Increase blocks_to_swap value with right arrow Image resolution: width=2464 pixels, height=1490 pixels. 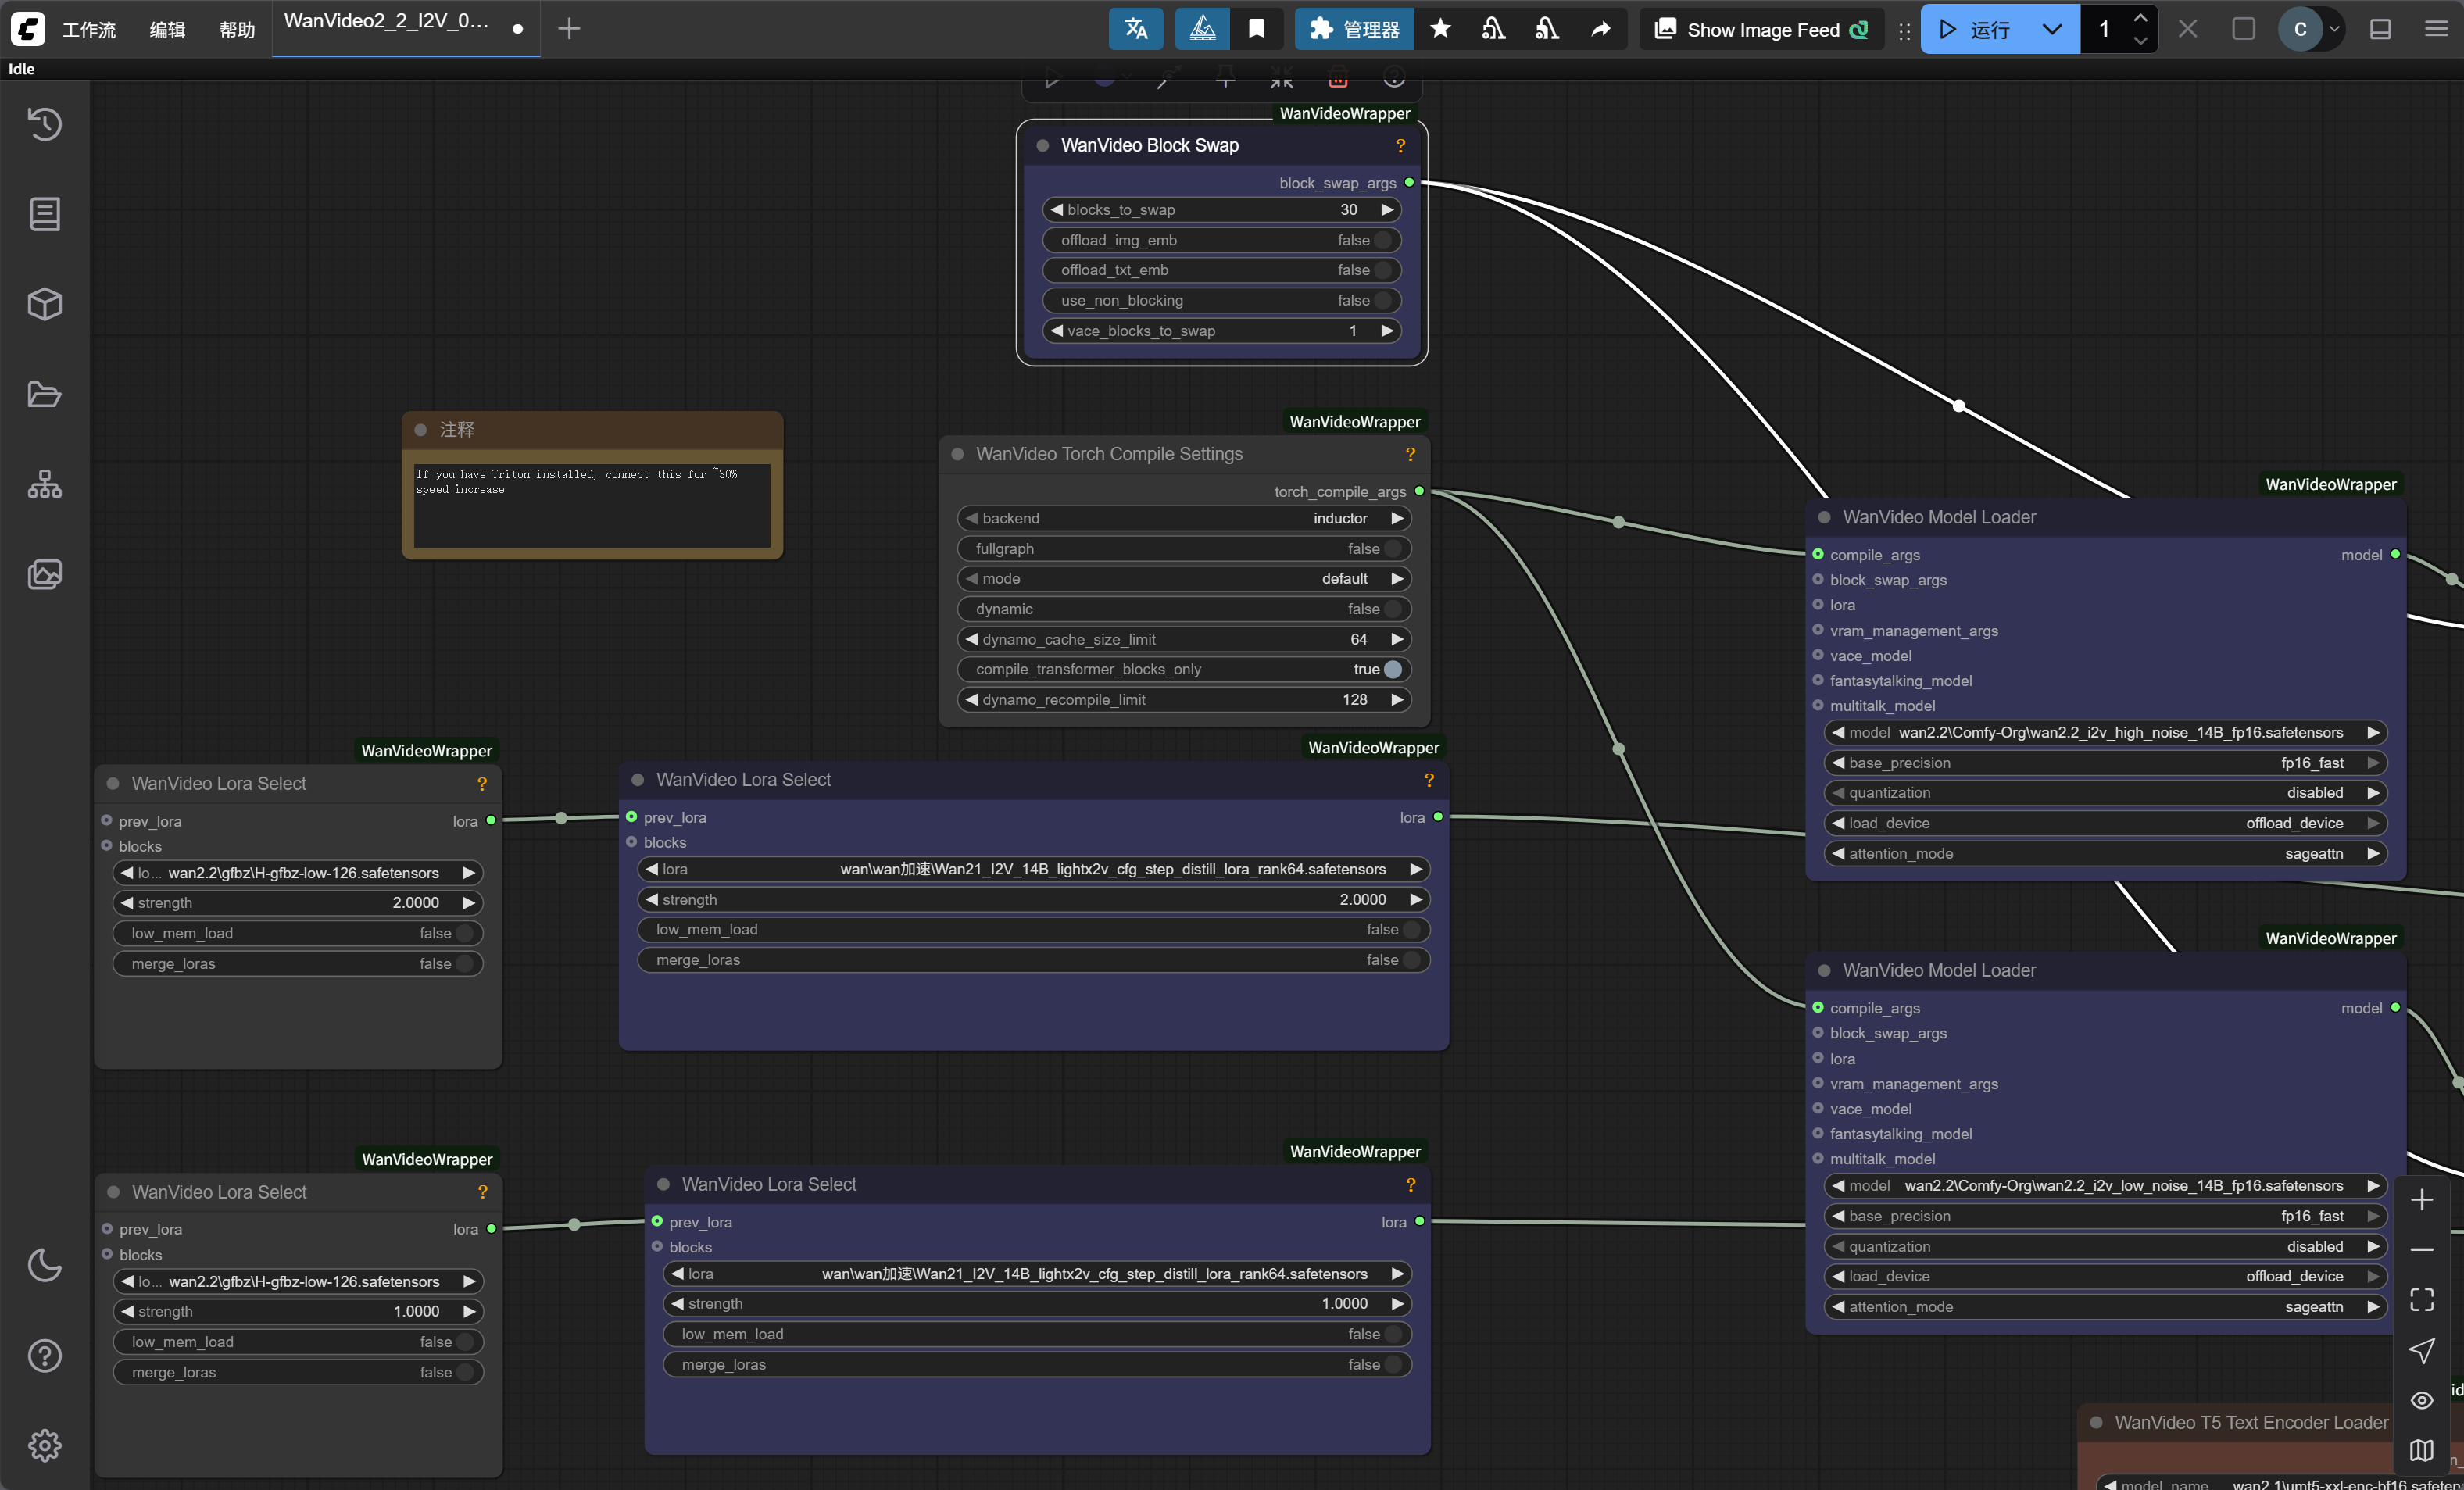[1387, 210]
